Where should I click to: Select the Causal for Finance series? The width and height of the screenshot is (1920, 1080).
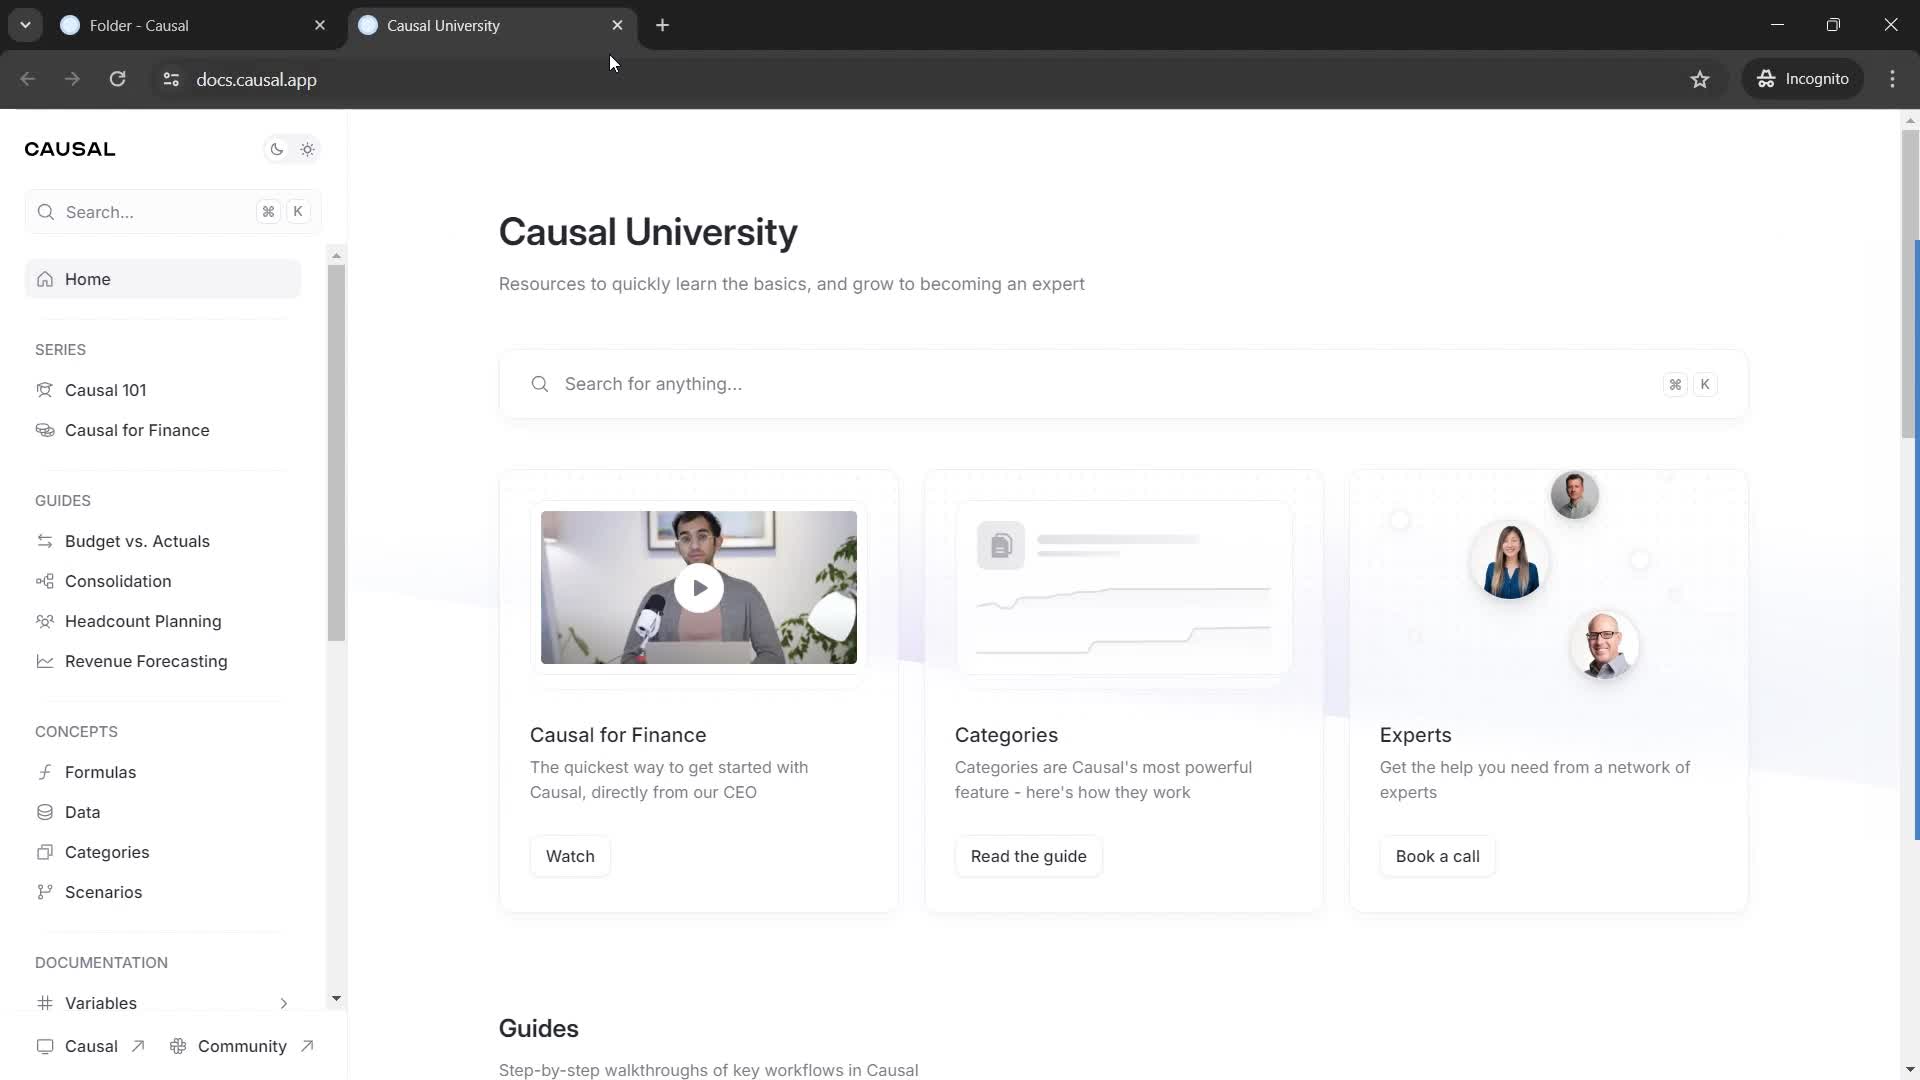136,430
